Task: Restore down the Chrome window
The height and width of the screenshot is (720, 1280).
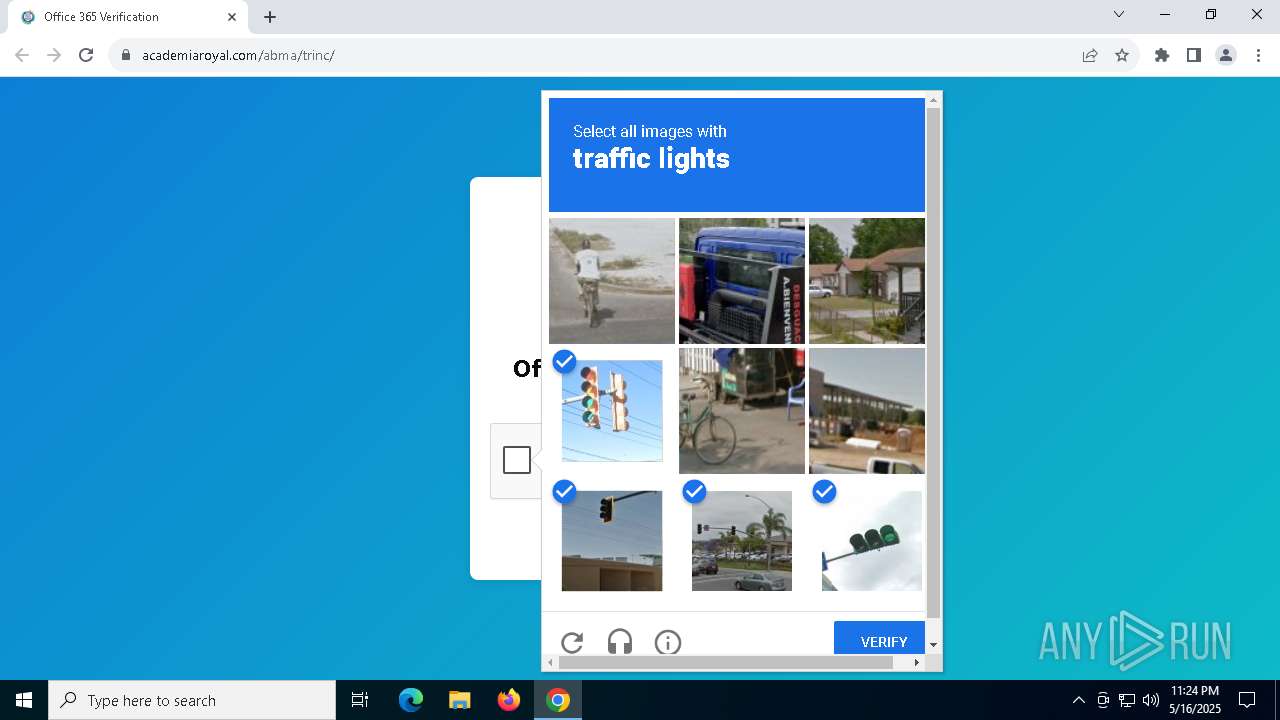Action: [x=1211, y=15]
